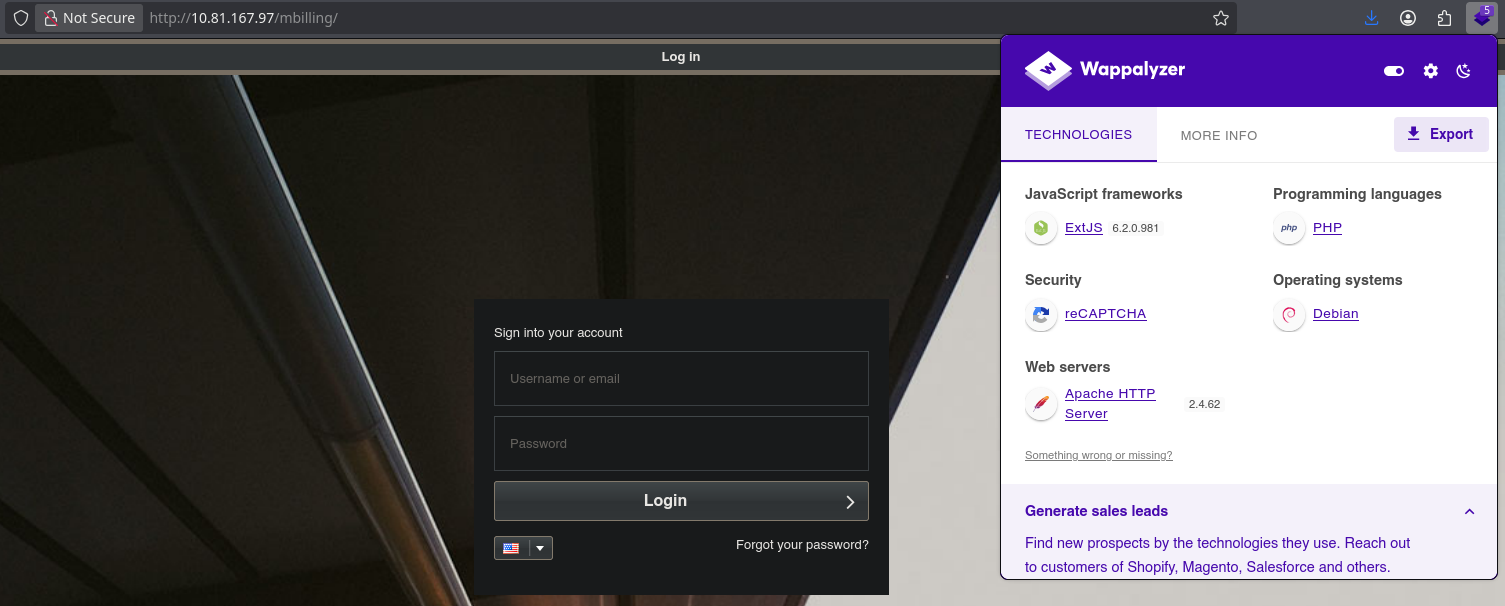The height and width of the screenshot is (606, 1505).
Task: Switch to the MORE INFO tab
Action: (x=1218, y=135)
